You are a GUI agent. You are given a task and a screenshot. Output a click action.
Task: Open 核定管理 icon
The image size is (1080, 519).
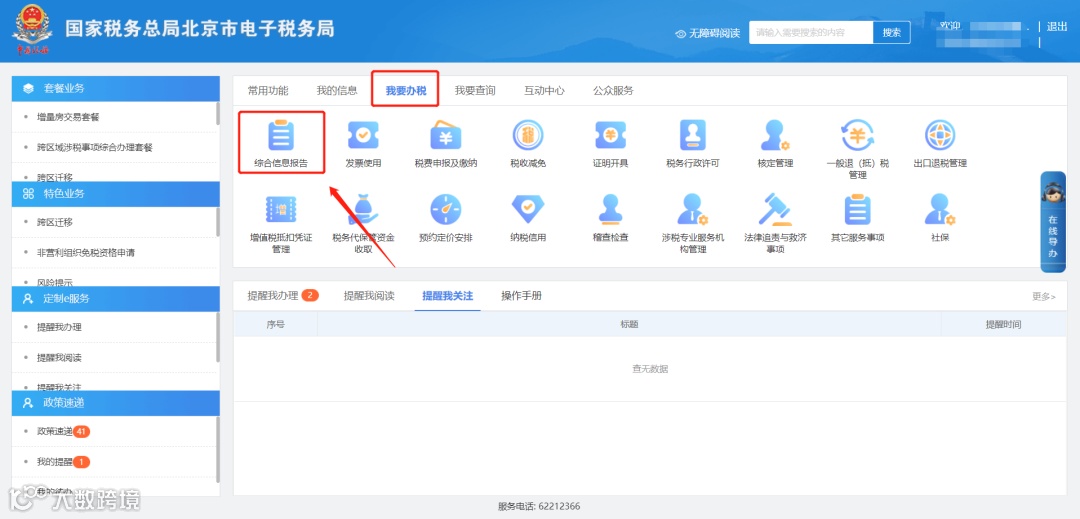pyautogui.click(x=776, y=135)
